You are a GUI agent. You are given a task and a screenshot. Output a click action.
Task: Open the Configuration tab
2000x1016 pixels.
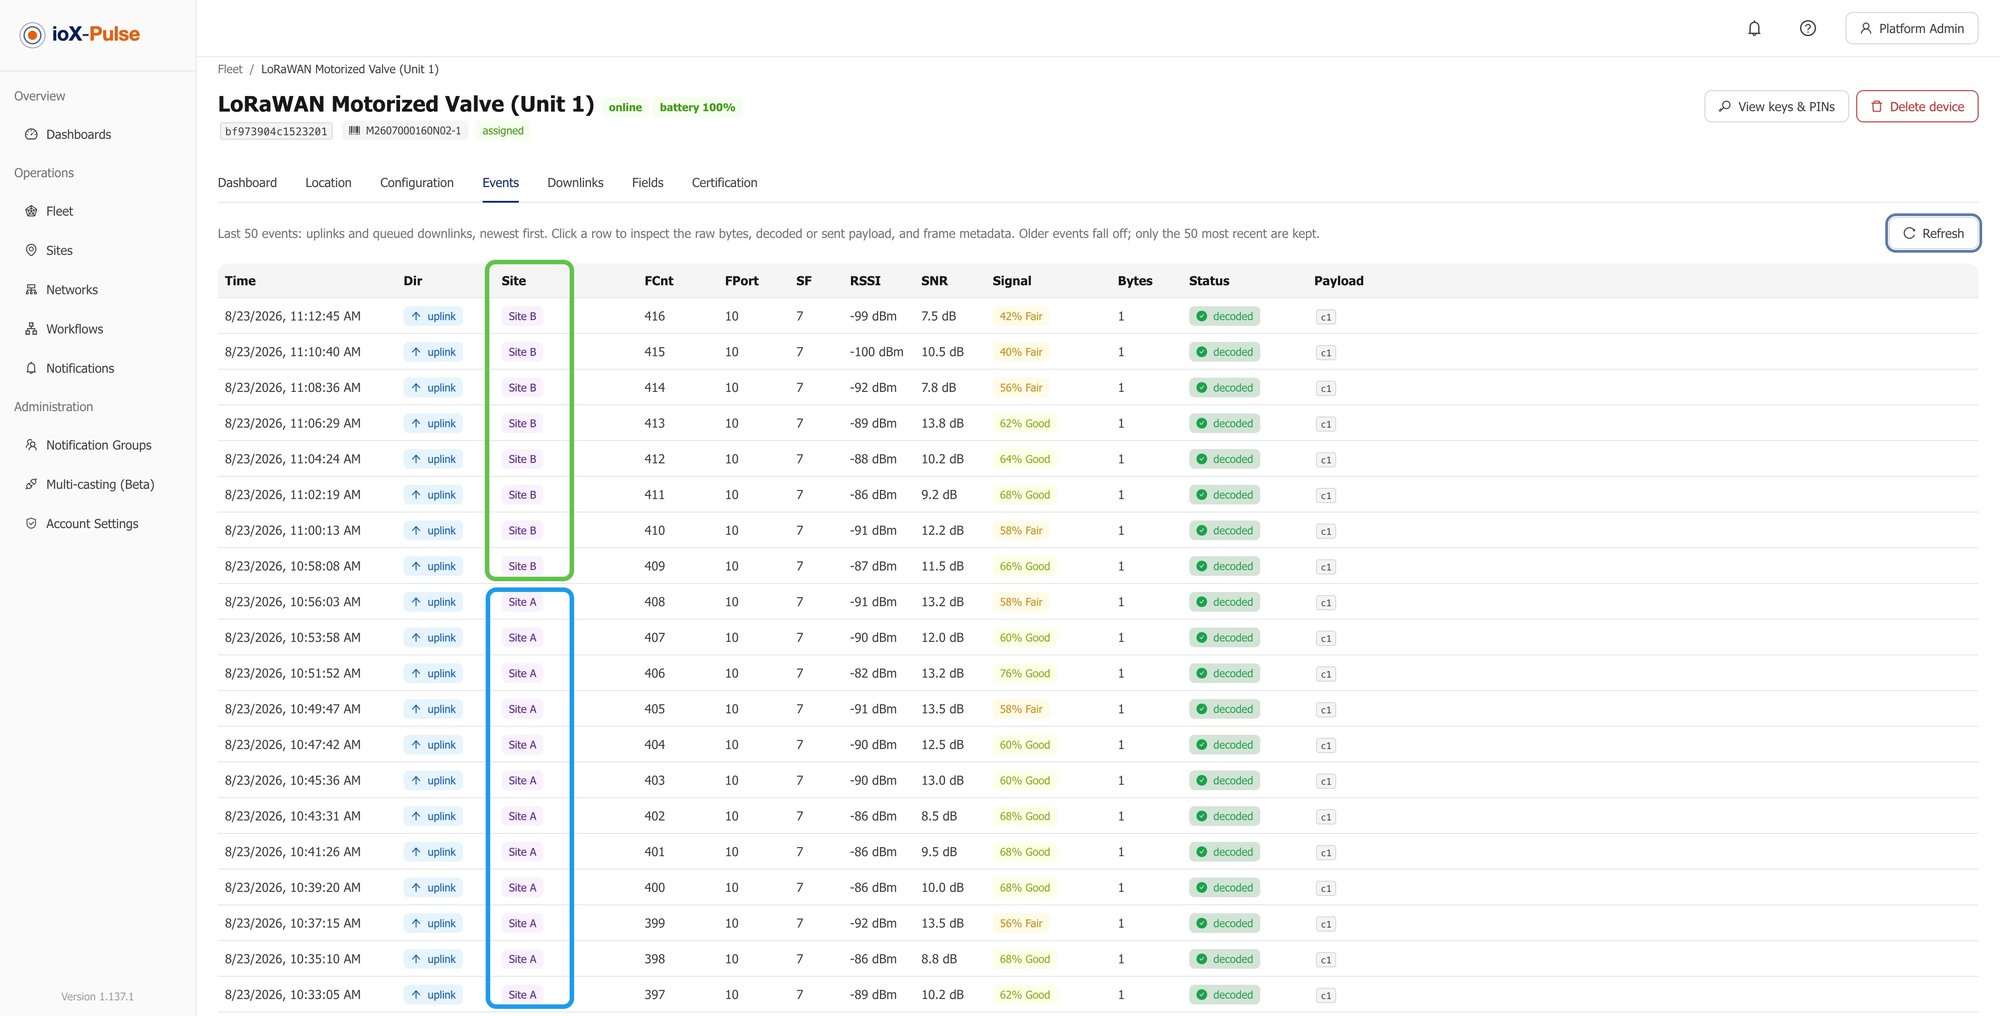pos(417,183)
